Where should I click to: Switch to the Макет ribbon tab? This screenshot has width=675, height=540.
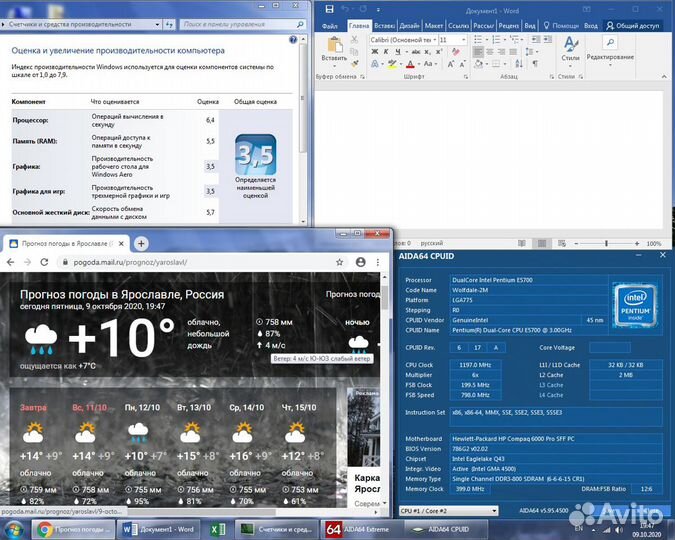point(434,26)
